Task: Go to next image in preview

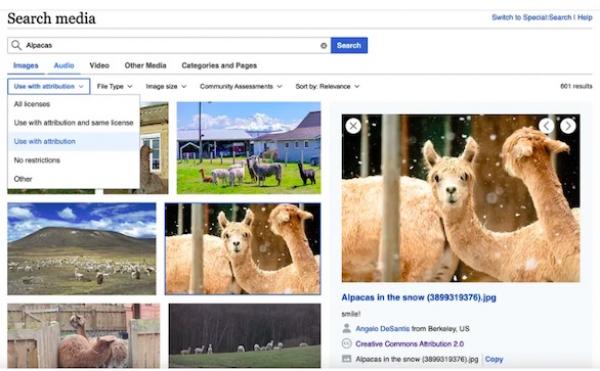Action: coord(568,125)
